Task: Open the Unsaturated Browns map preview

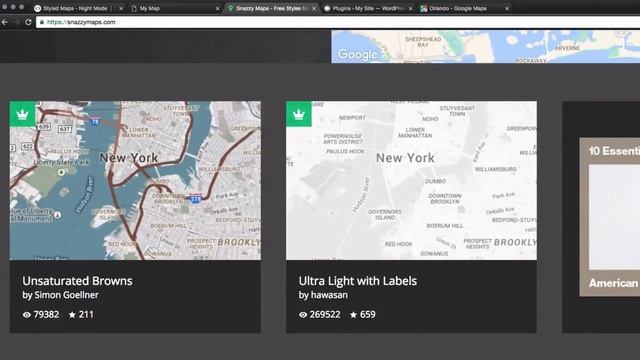Action: tap(135, 180)
